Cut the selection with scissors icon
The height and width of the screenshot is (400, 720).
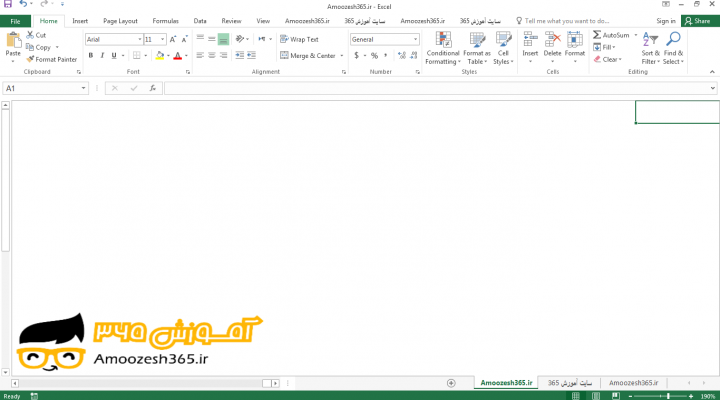[30, 35]
